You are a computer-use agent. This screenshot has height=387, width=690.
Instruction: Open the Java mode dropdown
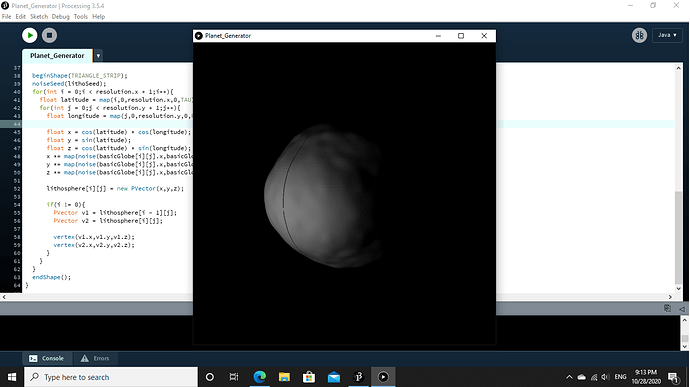pyautogui.click(x=667, y=35)
